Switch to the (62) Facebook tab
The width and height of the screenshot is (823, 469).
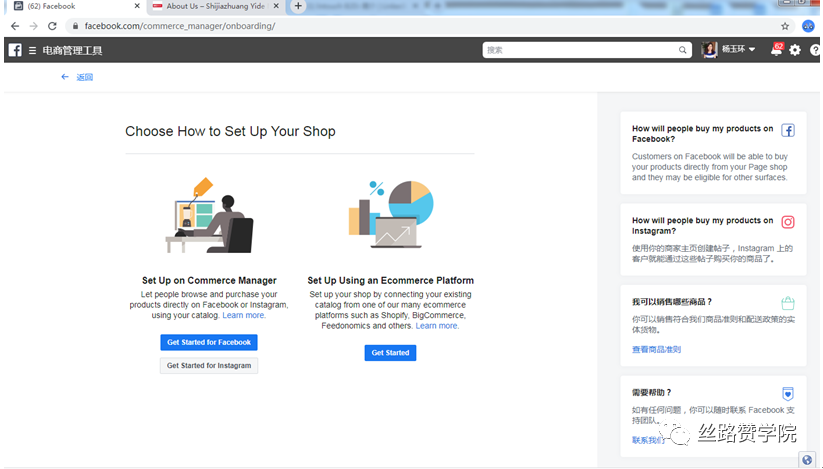click(78, 6)
